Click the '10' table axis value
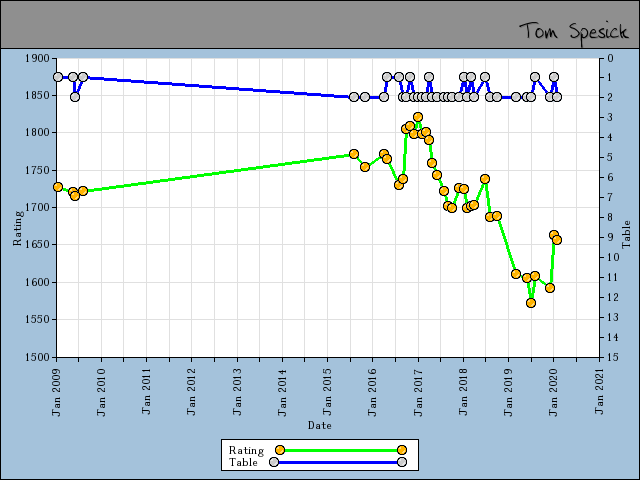 tap(613, 257)
